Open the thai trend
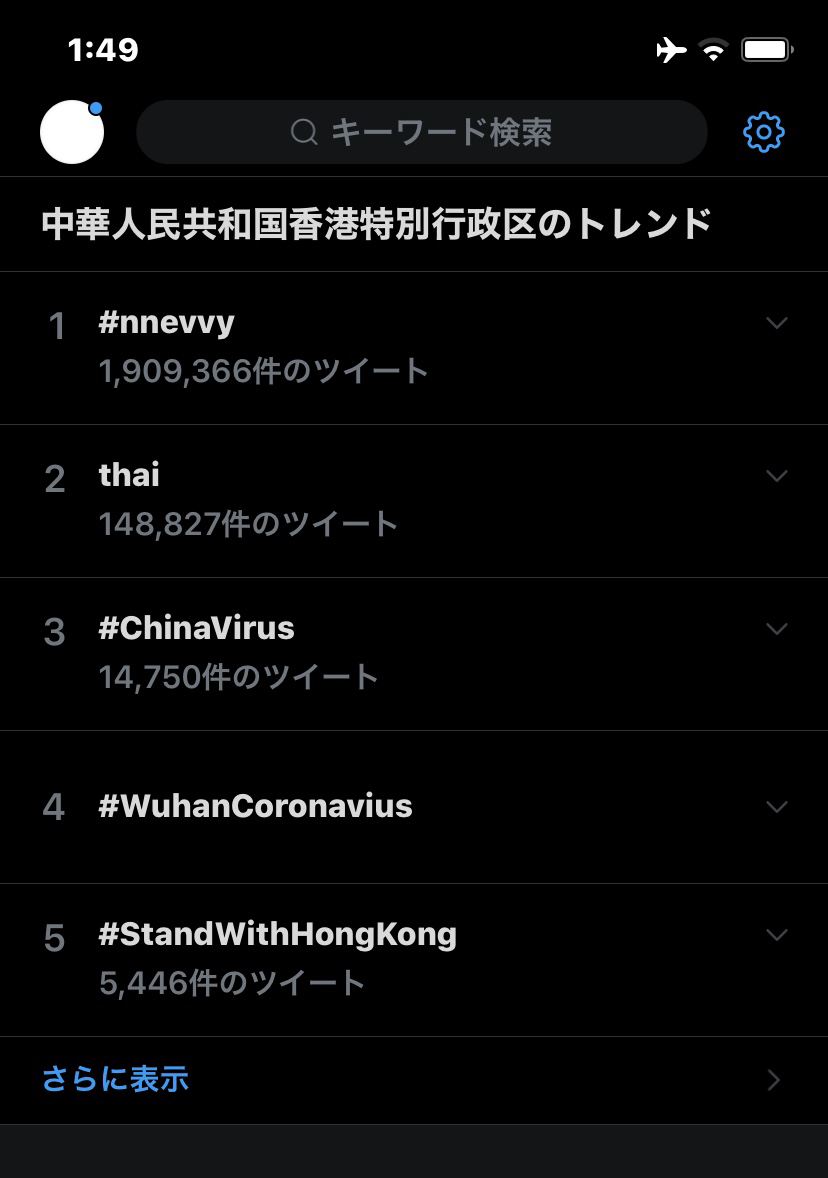Viewport: 828px width, 1178px height. click(x=414, y=501)
